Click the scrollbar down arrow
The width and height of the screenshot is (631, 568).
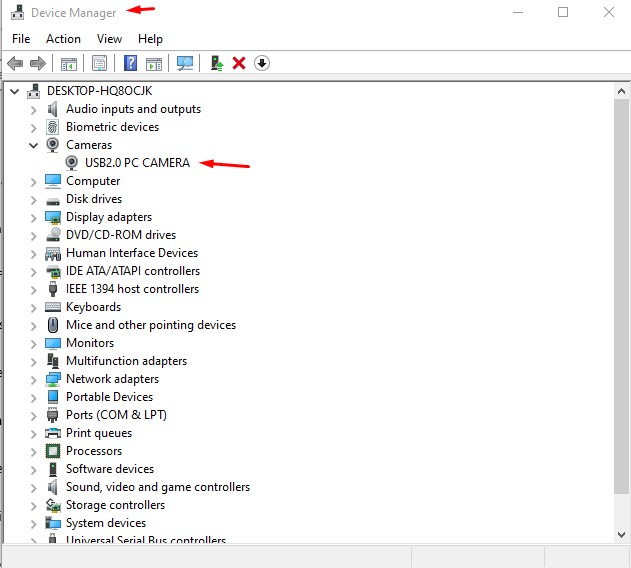click(621, 535)
